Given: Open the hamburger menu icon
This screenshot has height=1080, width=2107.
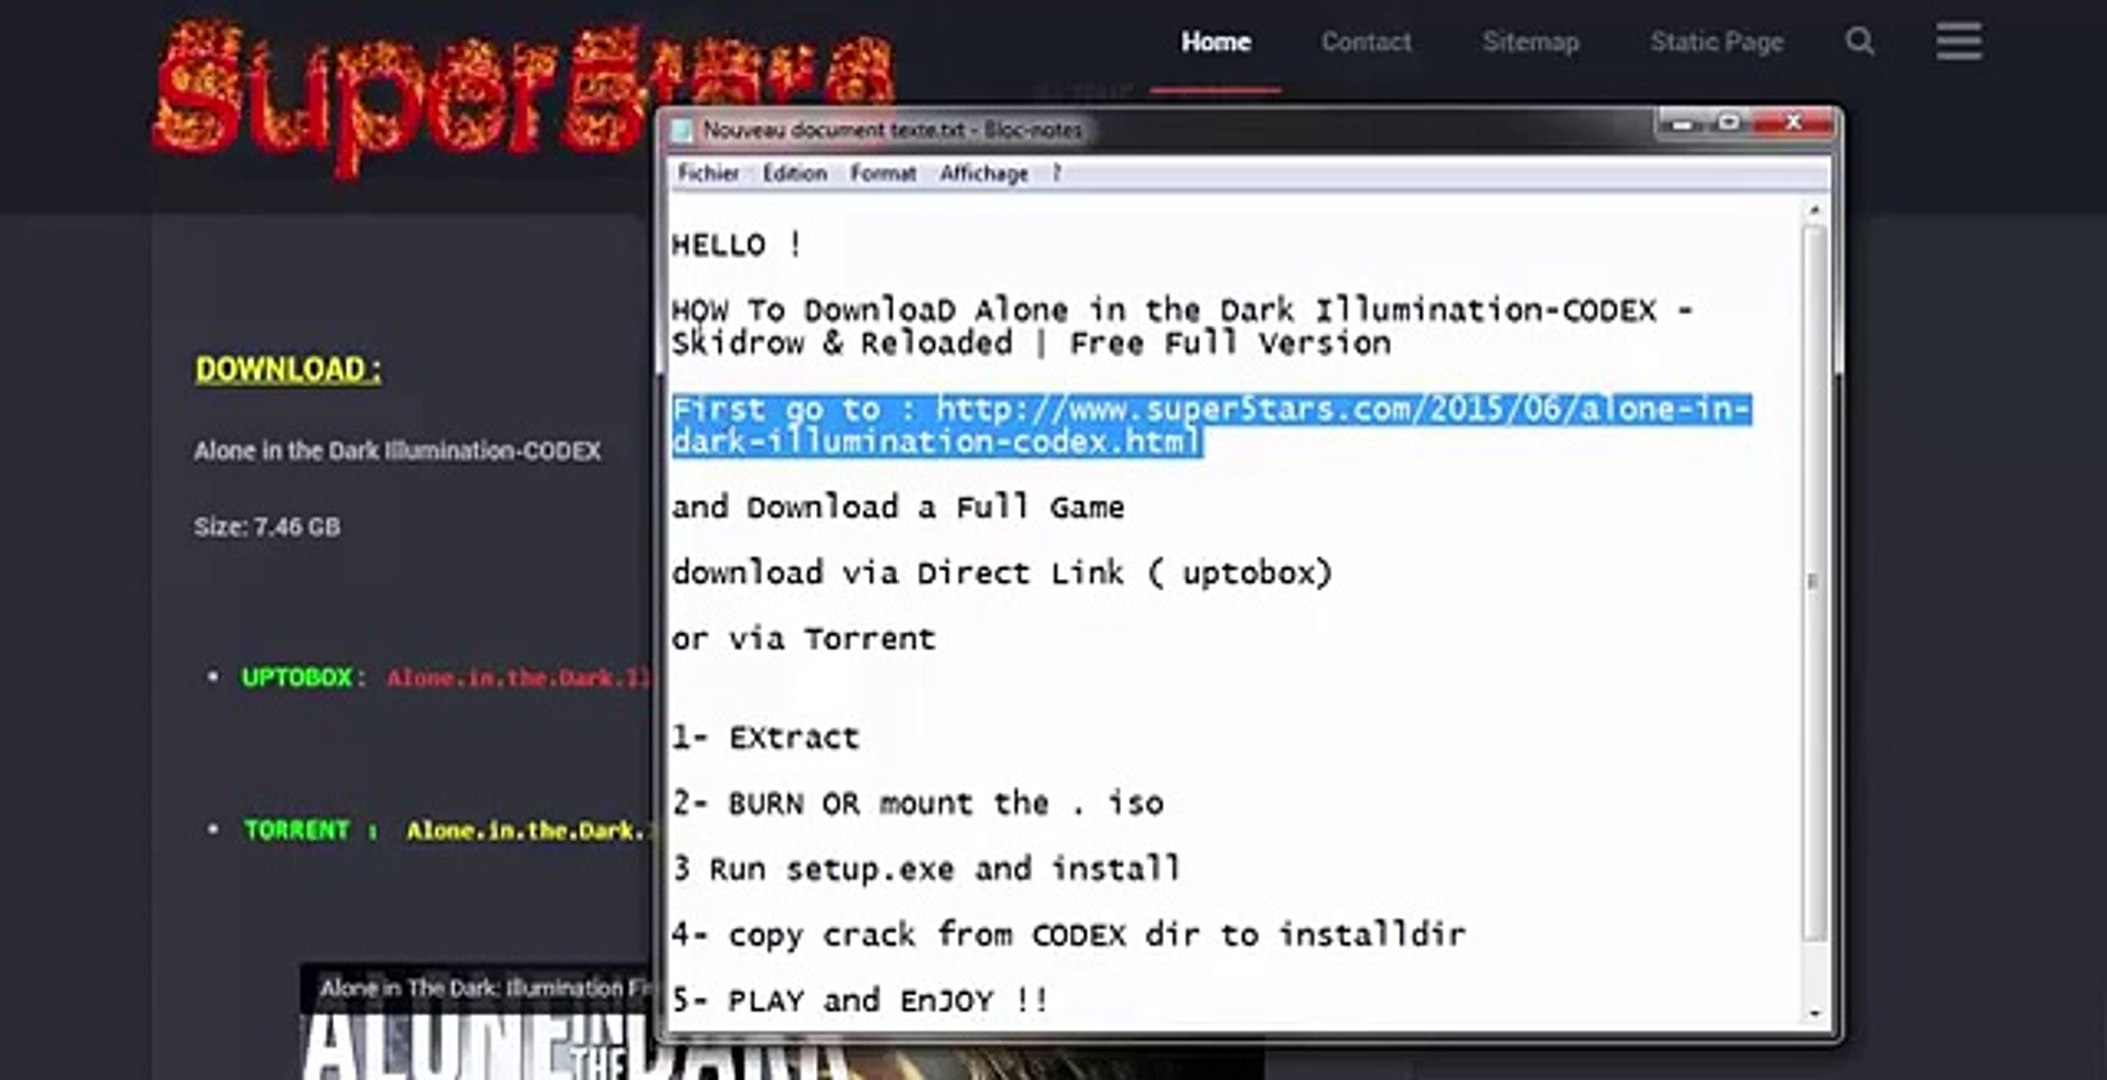Looking at the screenshot, I should point(1958,41).
